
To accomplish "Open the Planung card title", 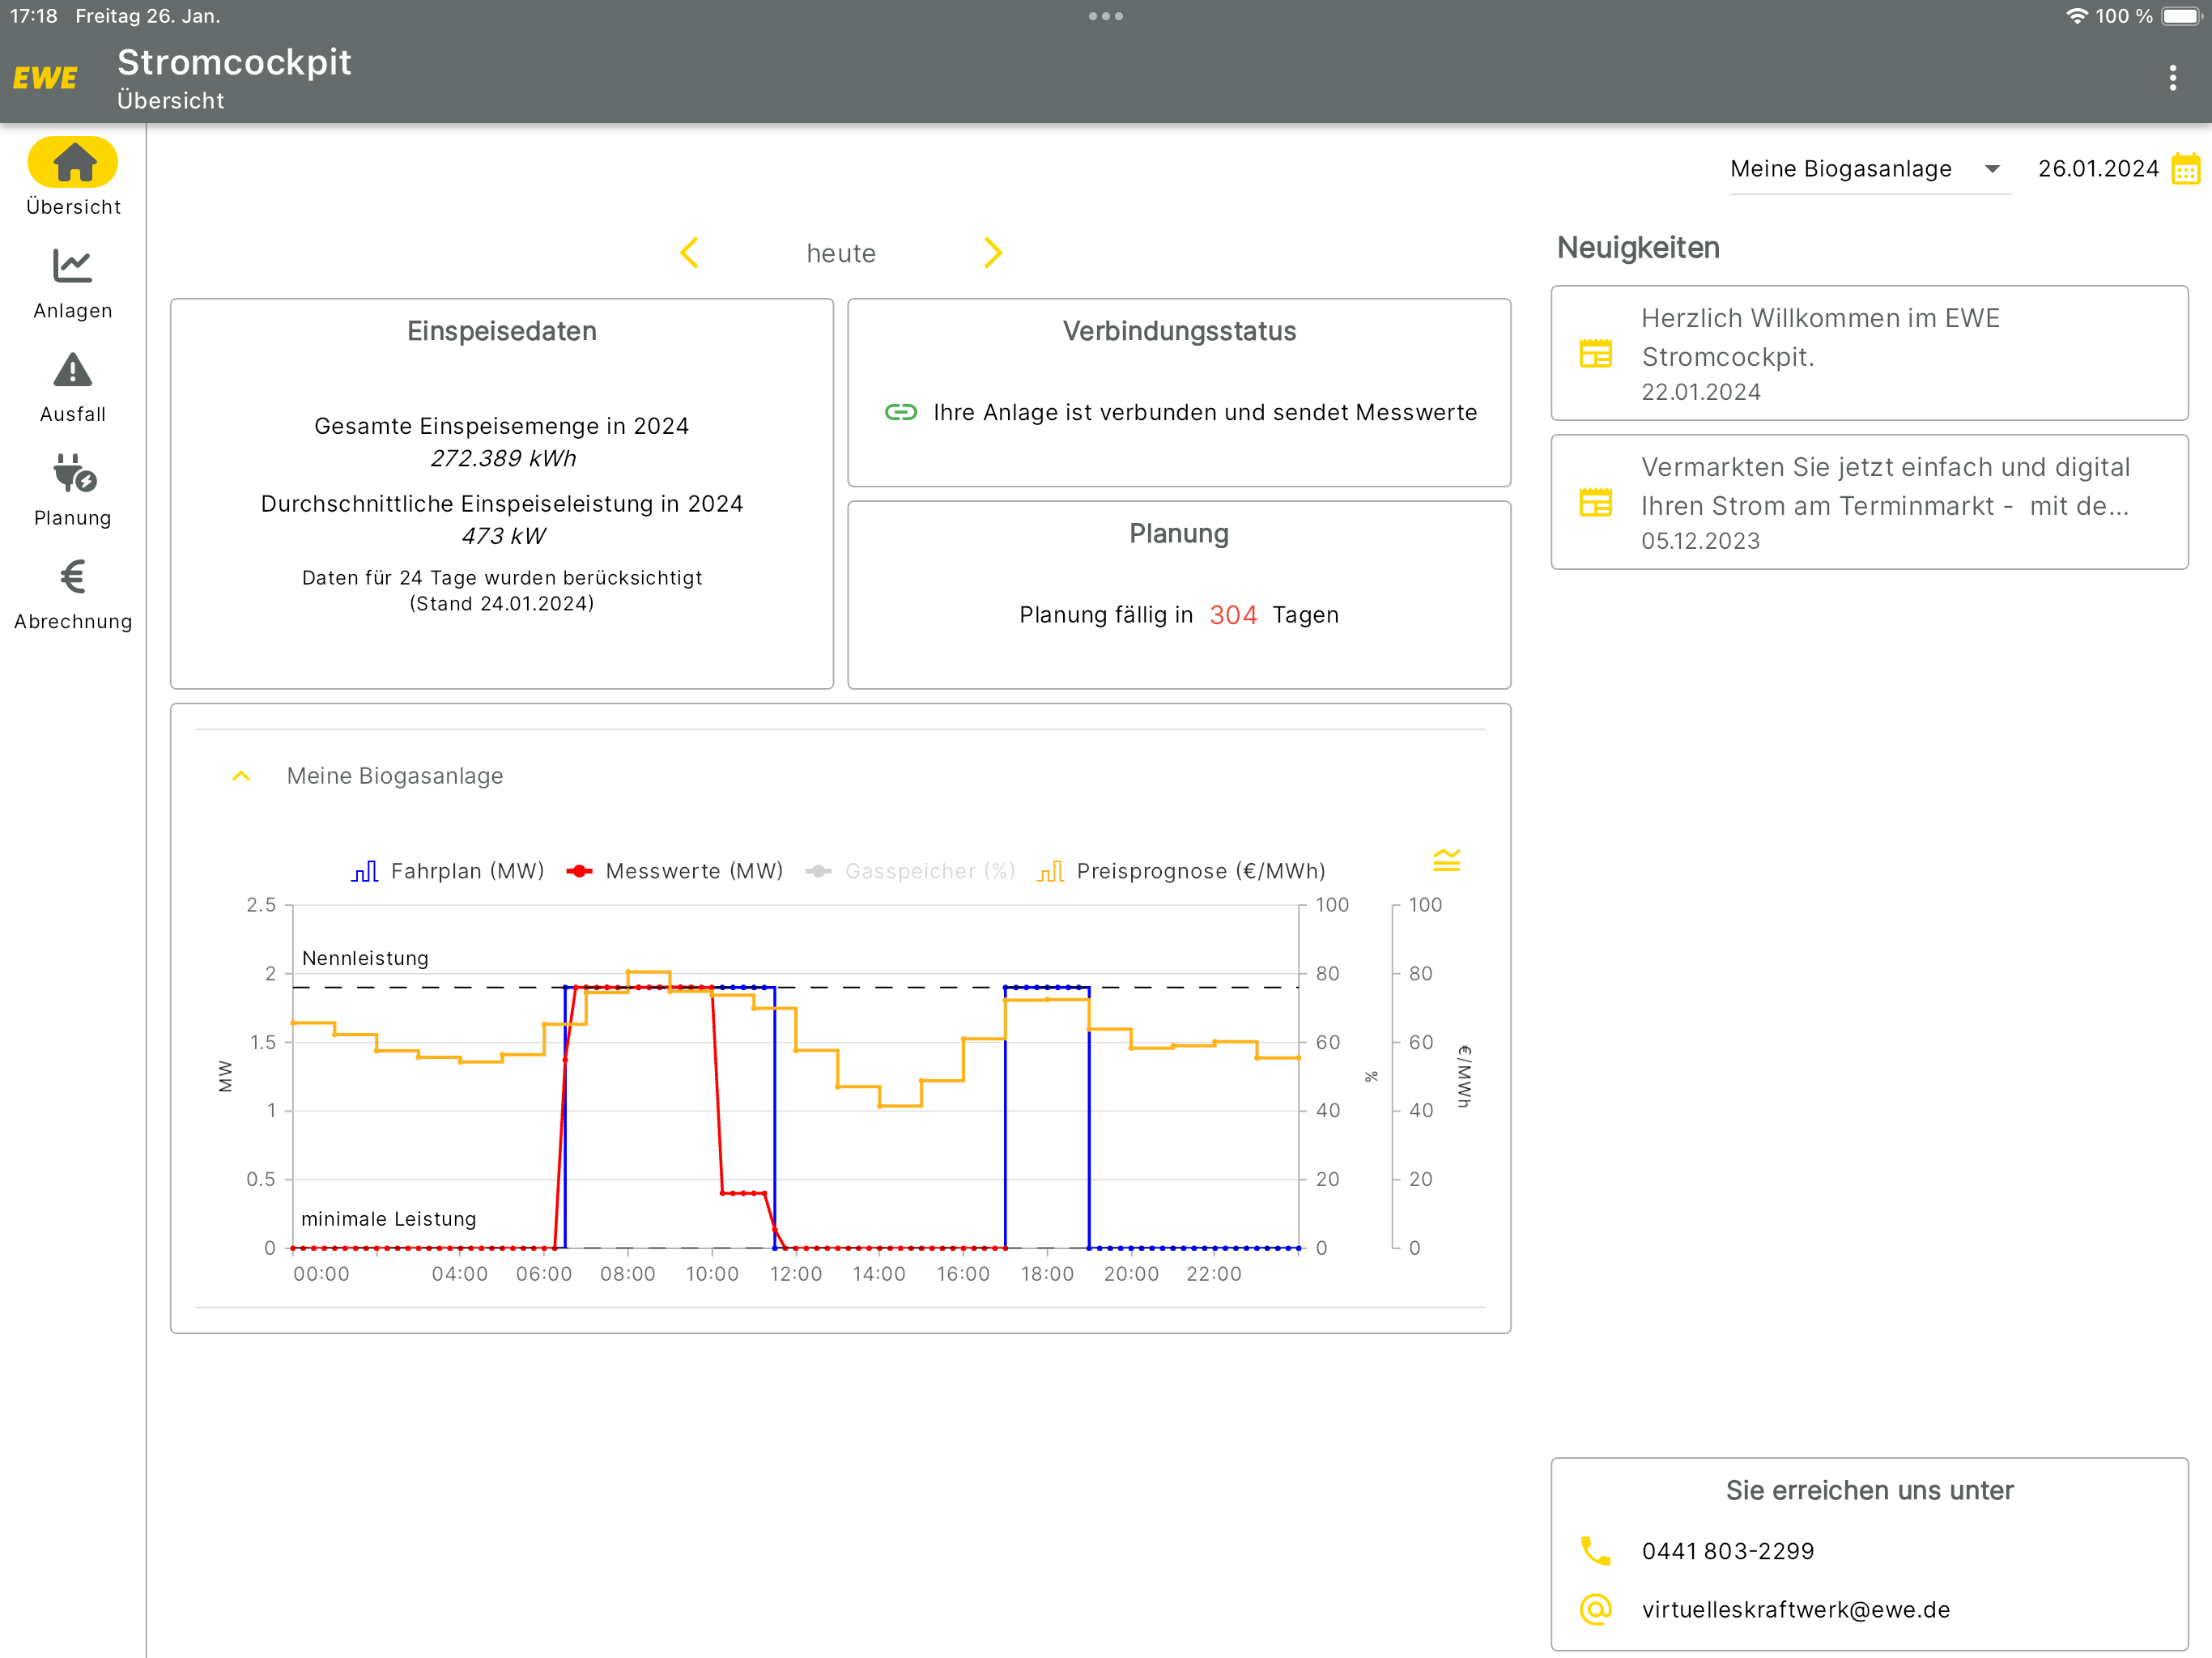I will click(x=1179, y=534).
